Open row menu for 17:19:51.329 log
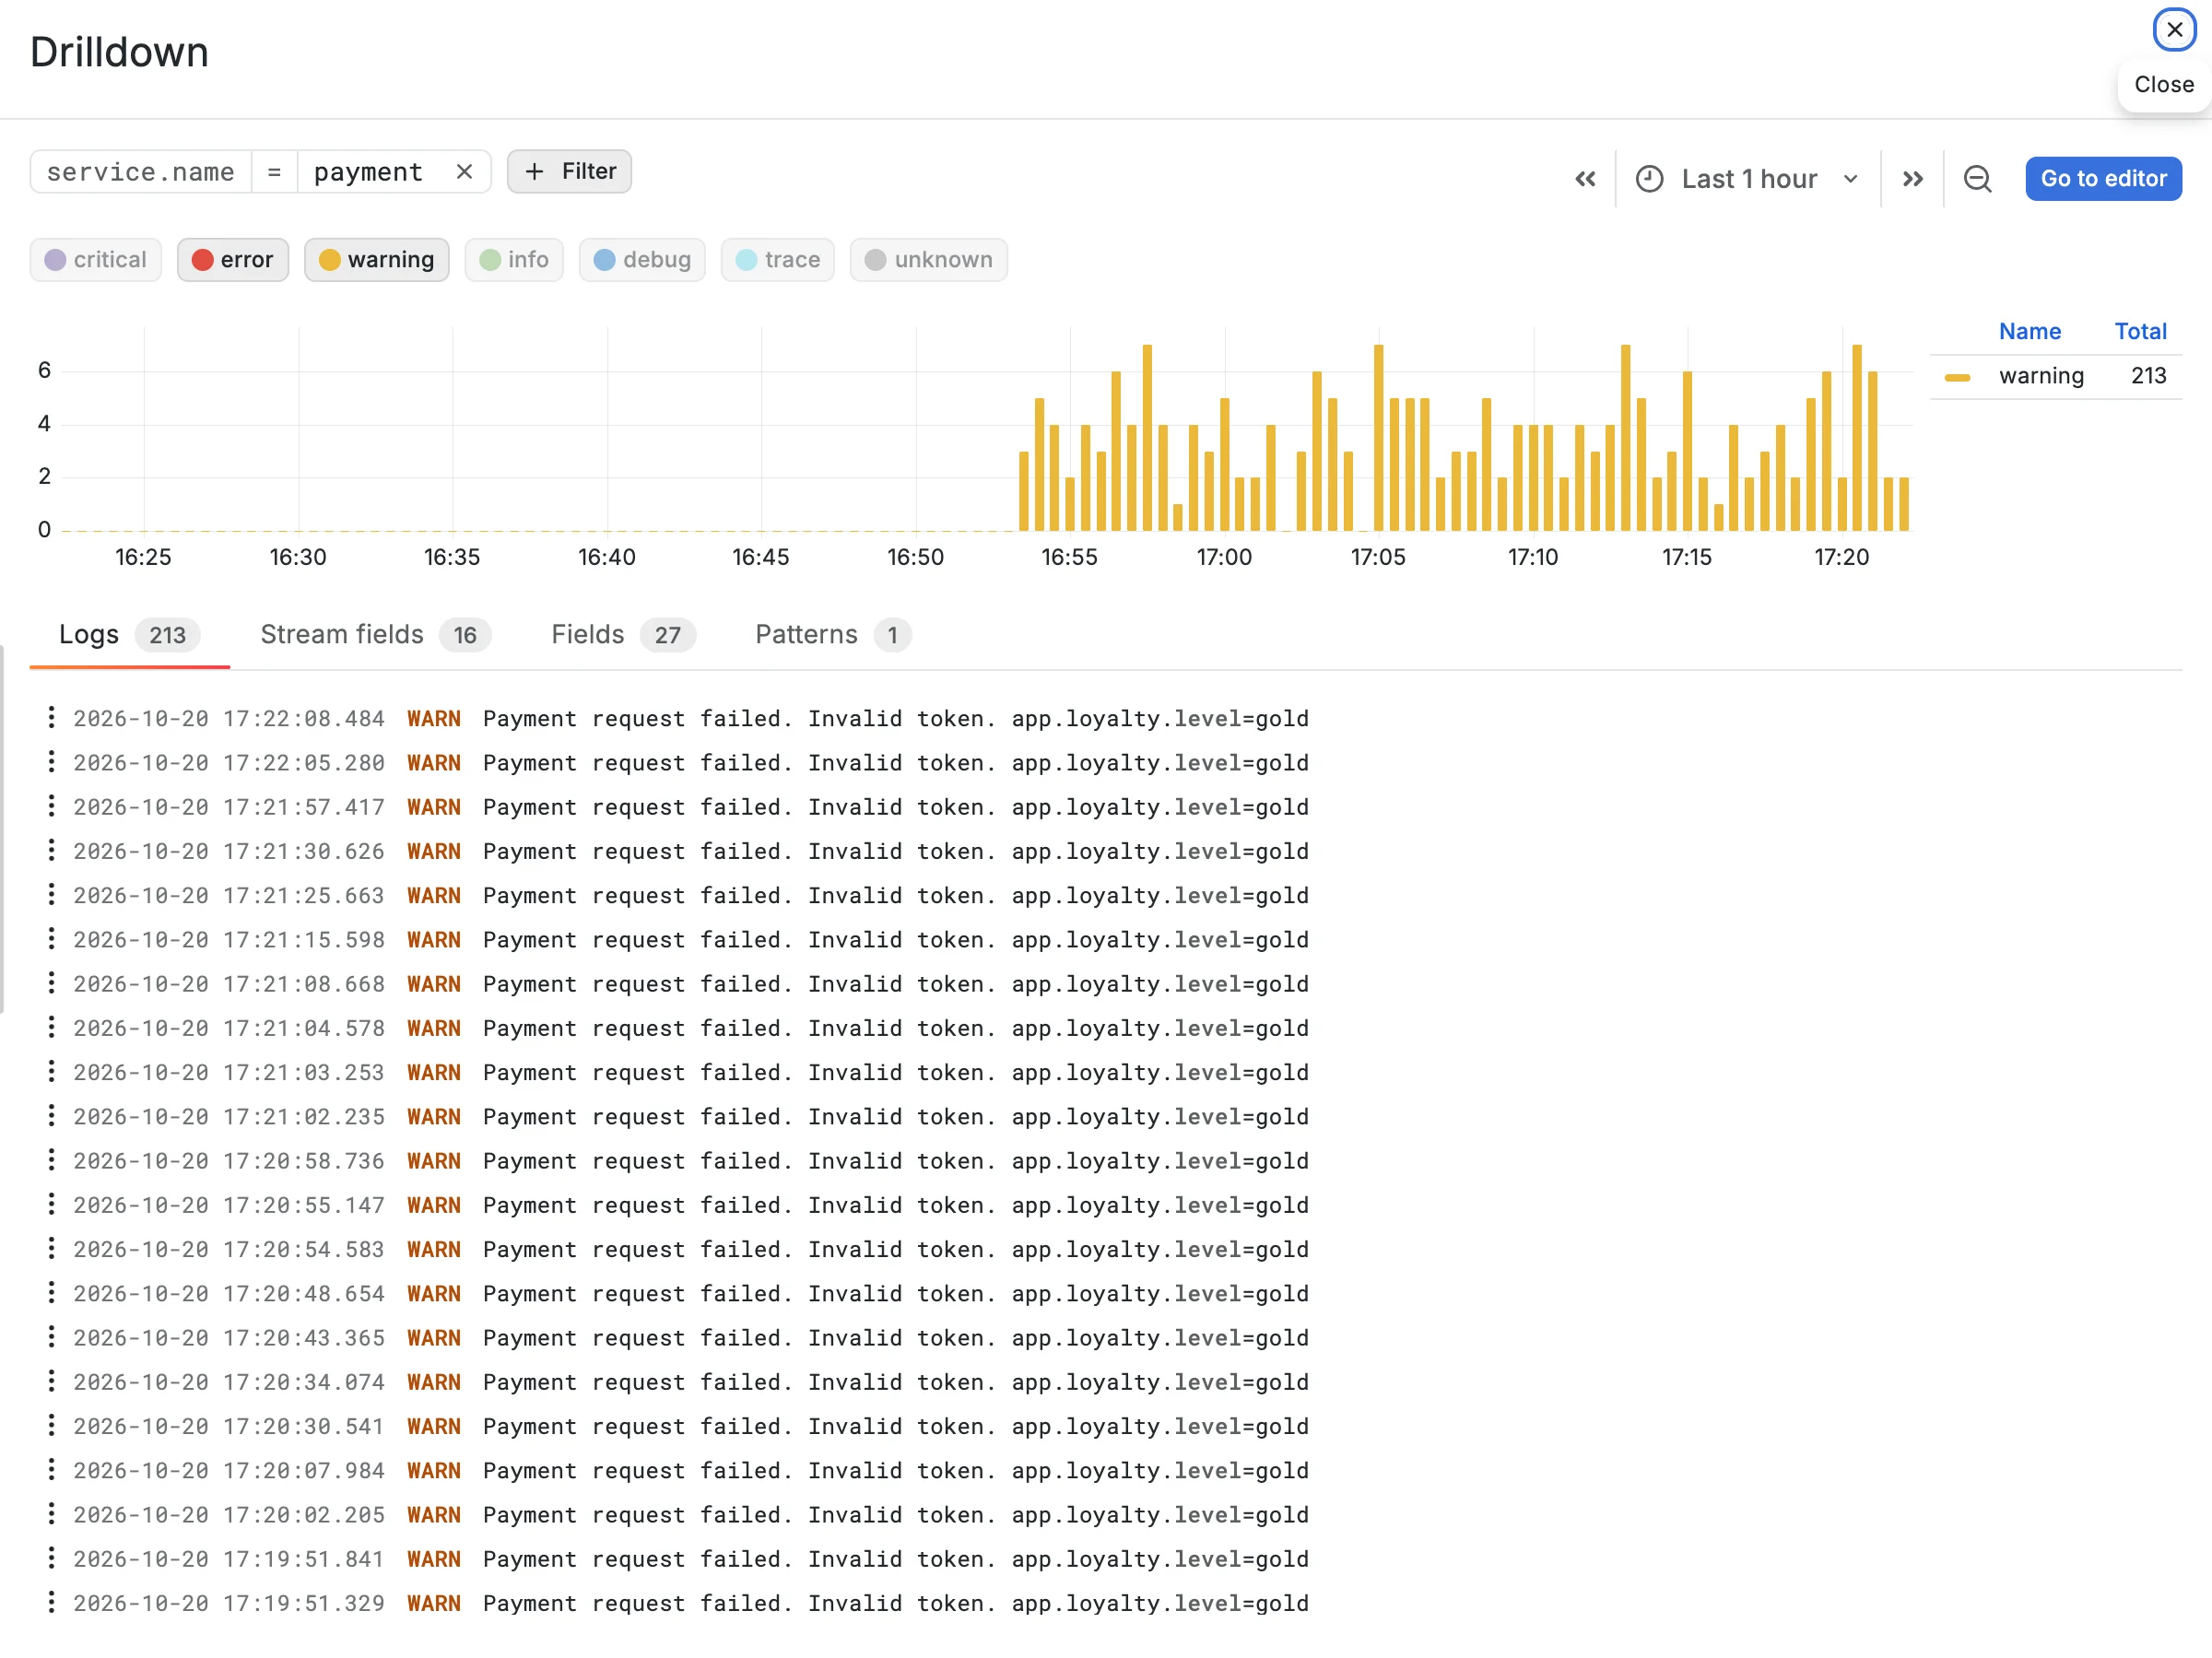2212x1658 pixels. click(x=51, y=1602)
